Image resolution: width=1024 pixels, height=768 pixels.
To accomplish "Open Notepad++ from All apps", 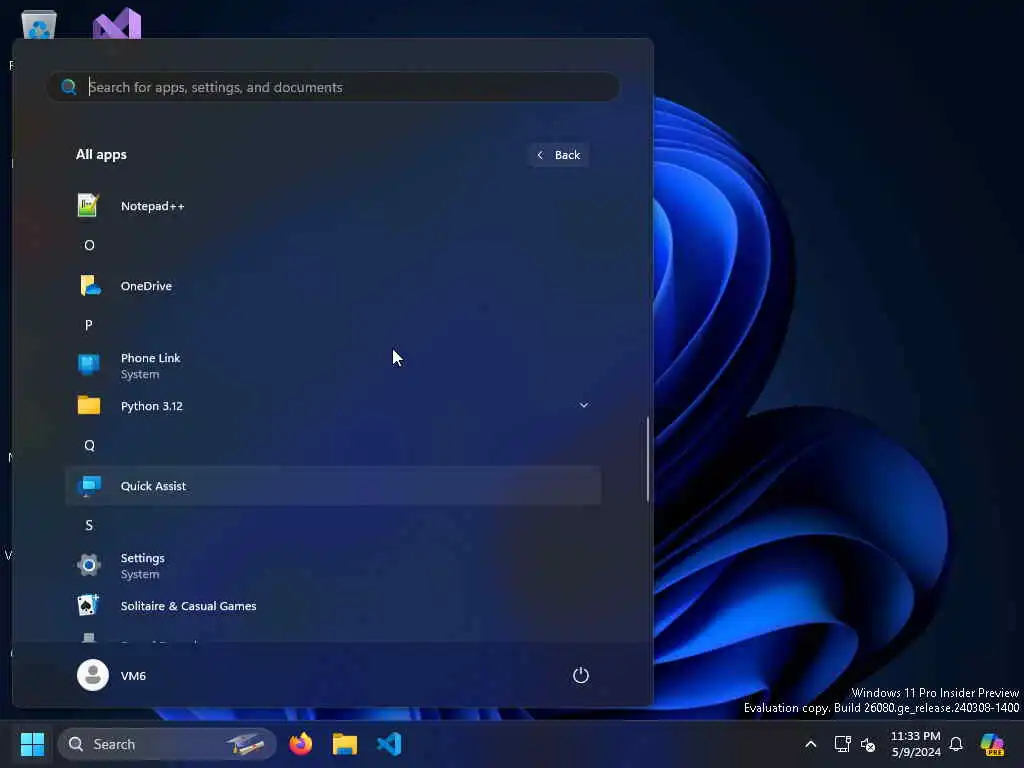I will 333,206.
